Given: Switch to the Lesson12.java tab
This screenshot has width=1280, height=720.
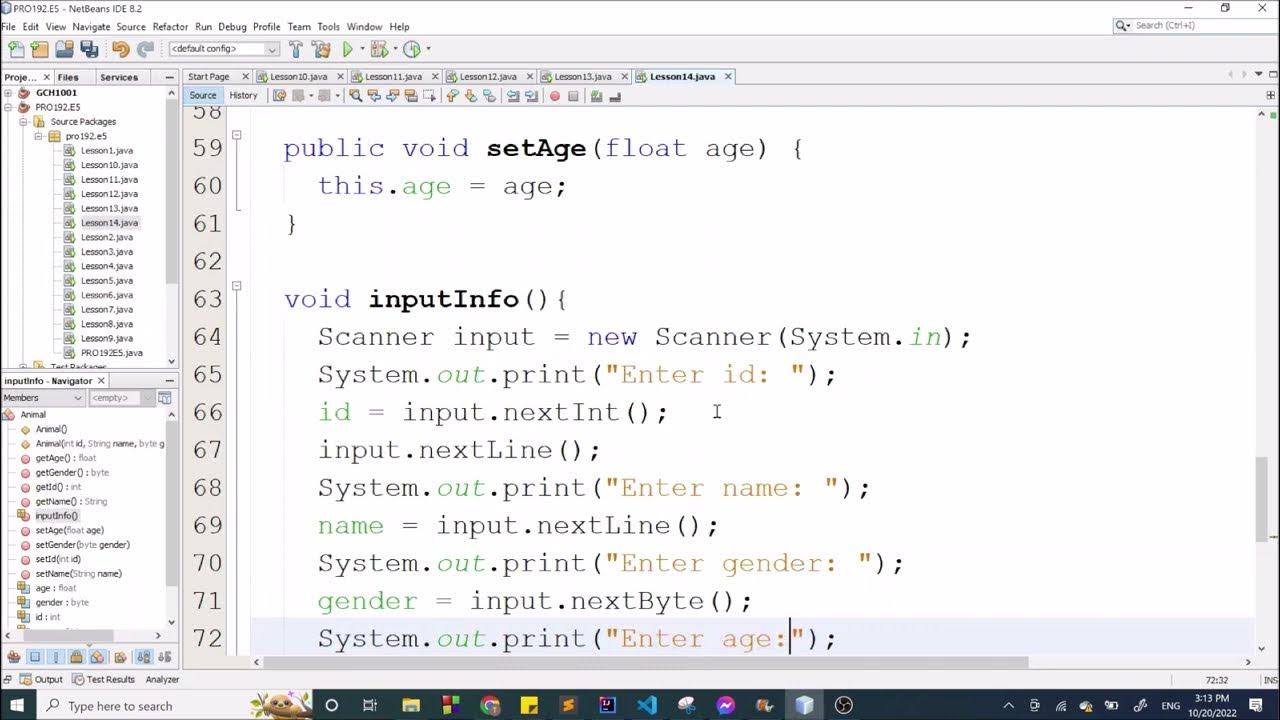Looking at the screenshot, I should click(x=488, y=77).
